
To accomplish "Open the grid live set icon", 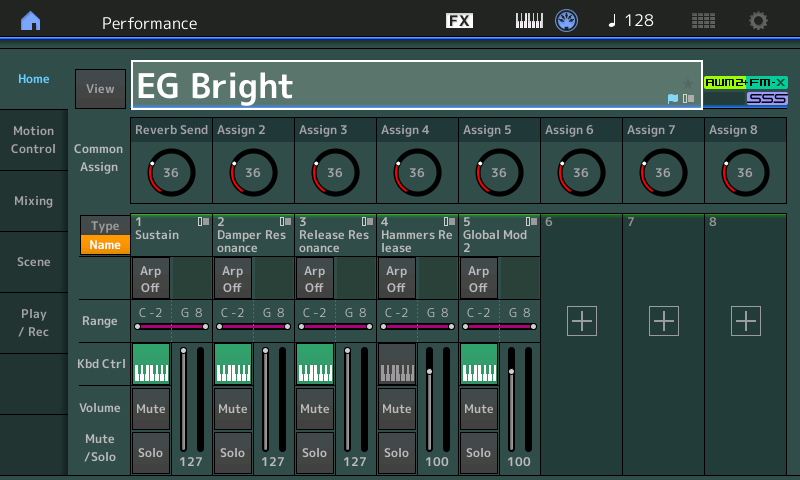I will [x=703, y=21].
